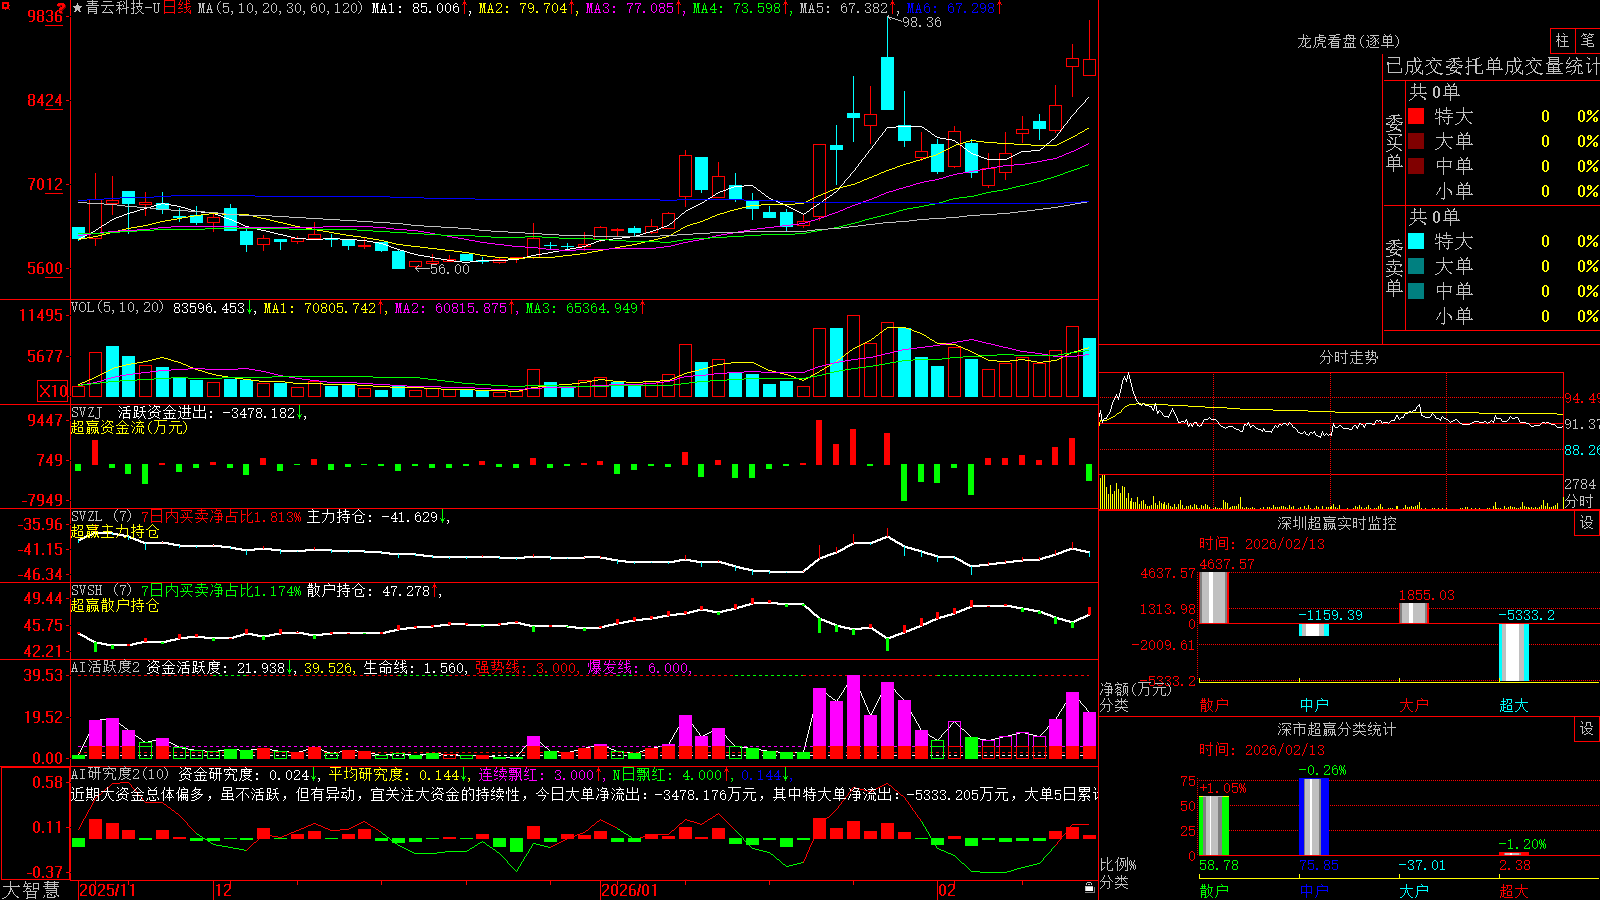This screenshot has height=900, width=1600.
Task: Click the 超赢主力持仓 label
Action: [115, 531]
